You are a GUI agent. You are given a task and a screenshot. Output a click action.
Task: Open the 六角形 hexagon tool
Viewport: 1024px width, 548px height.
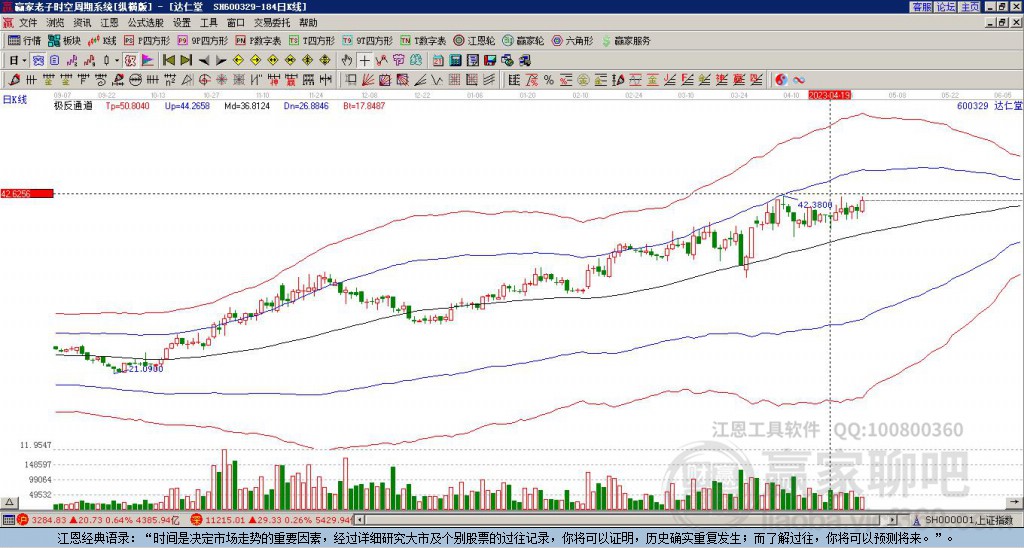pos(573,40)
